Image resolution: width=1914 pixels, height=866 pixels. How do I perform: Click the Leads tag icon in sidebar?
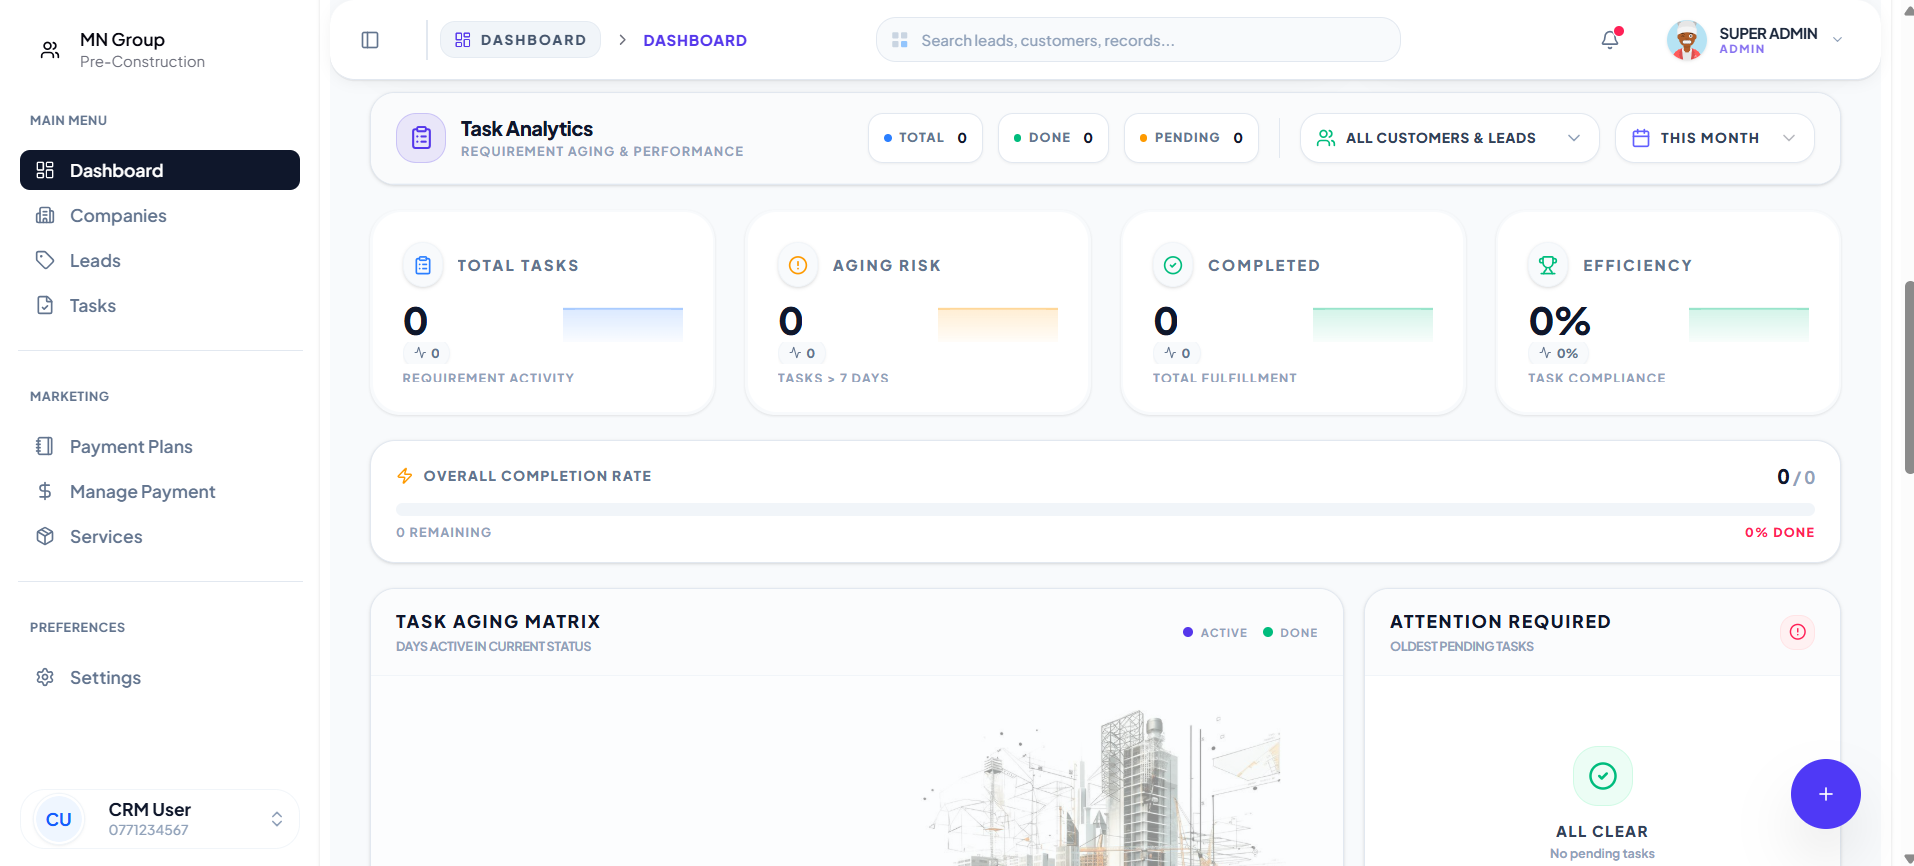click(x=45, y=260)
